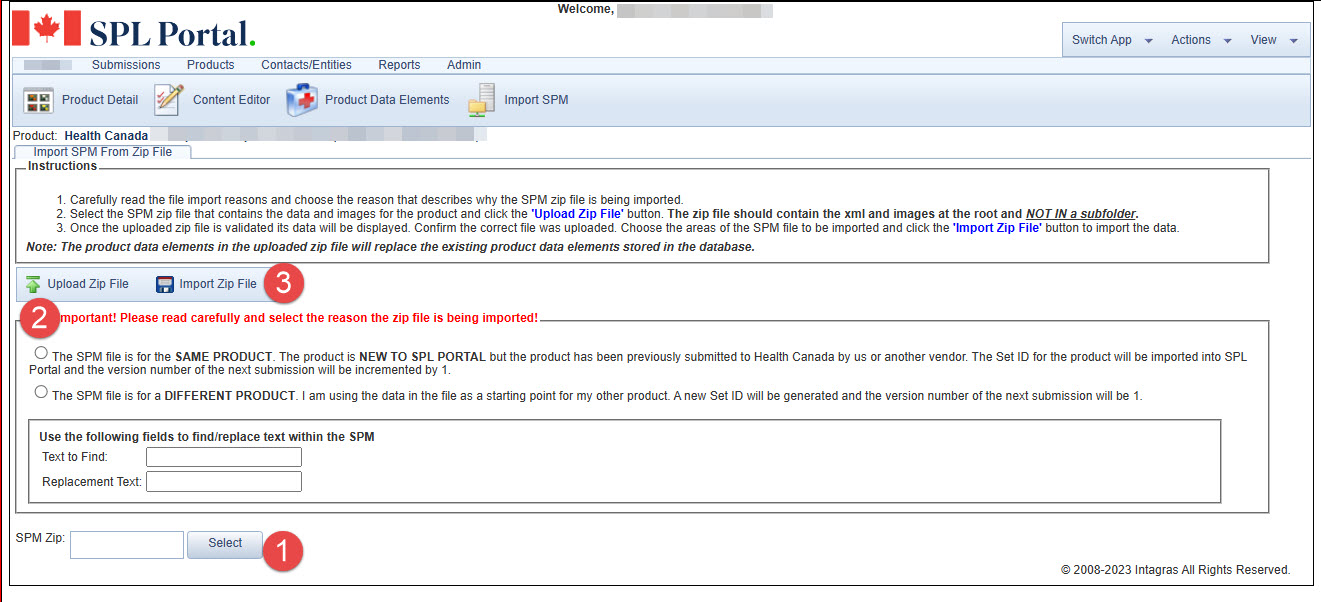Click the Product Data Elements icon
This screenshot has height=602, width=1321.
click(x=302, y=100)
